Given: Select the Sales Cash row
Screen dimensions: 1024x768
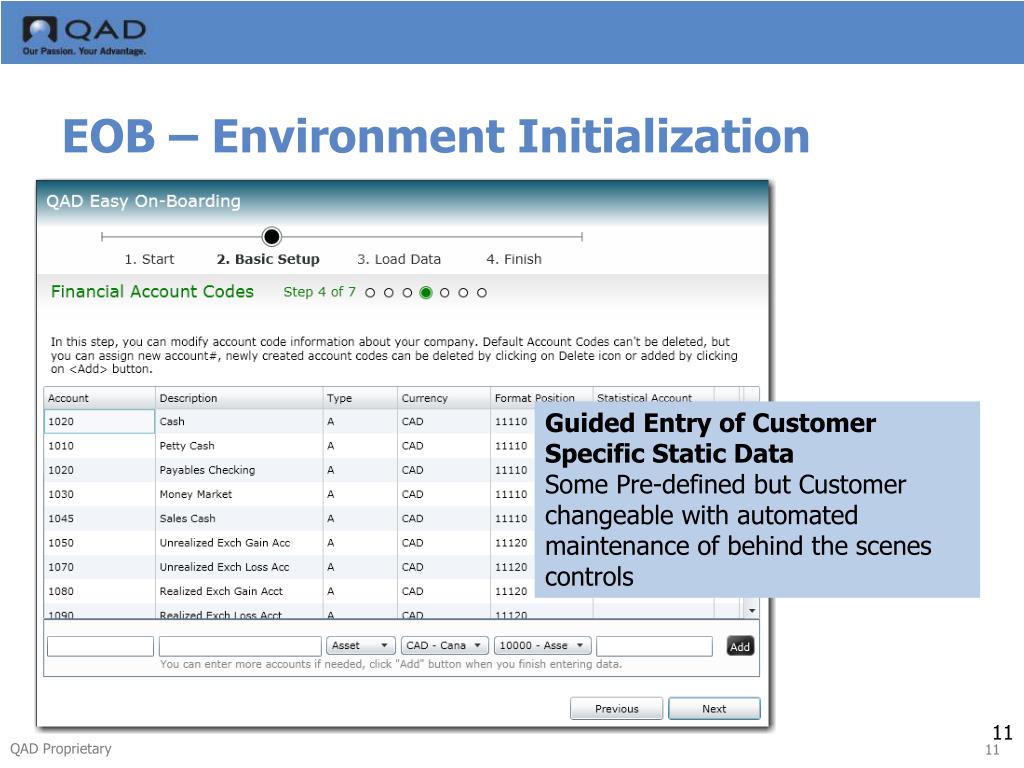Looking at the screenshot, I should point(289,519).
